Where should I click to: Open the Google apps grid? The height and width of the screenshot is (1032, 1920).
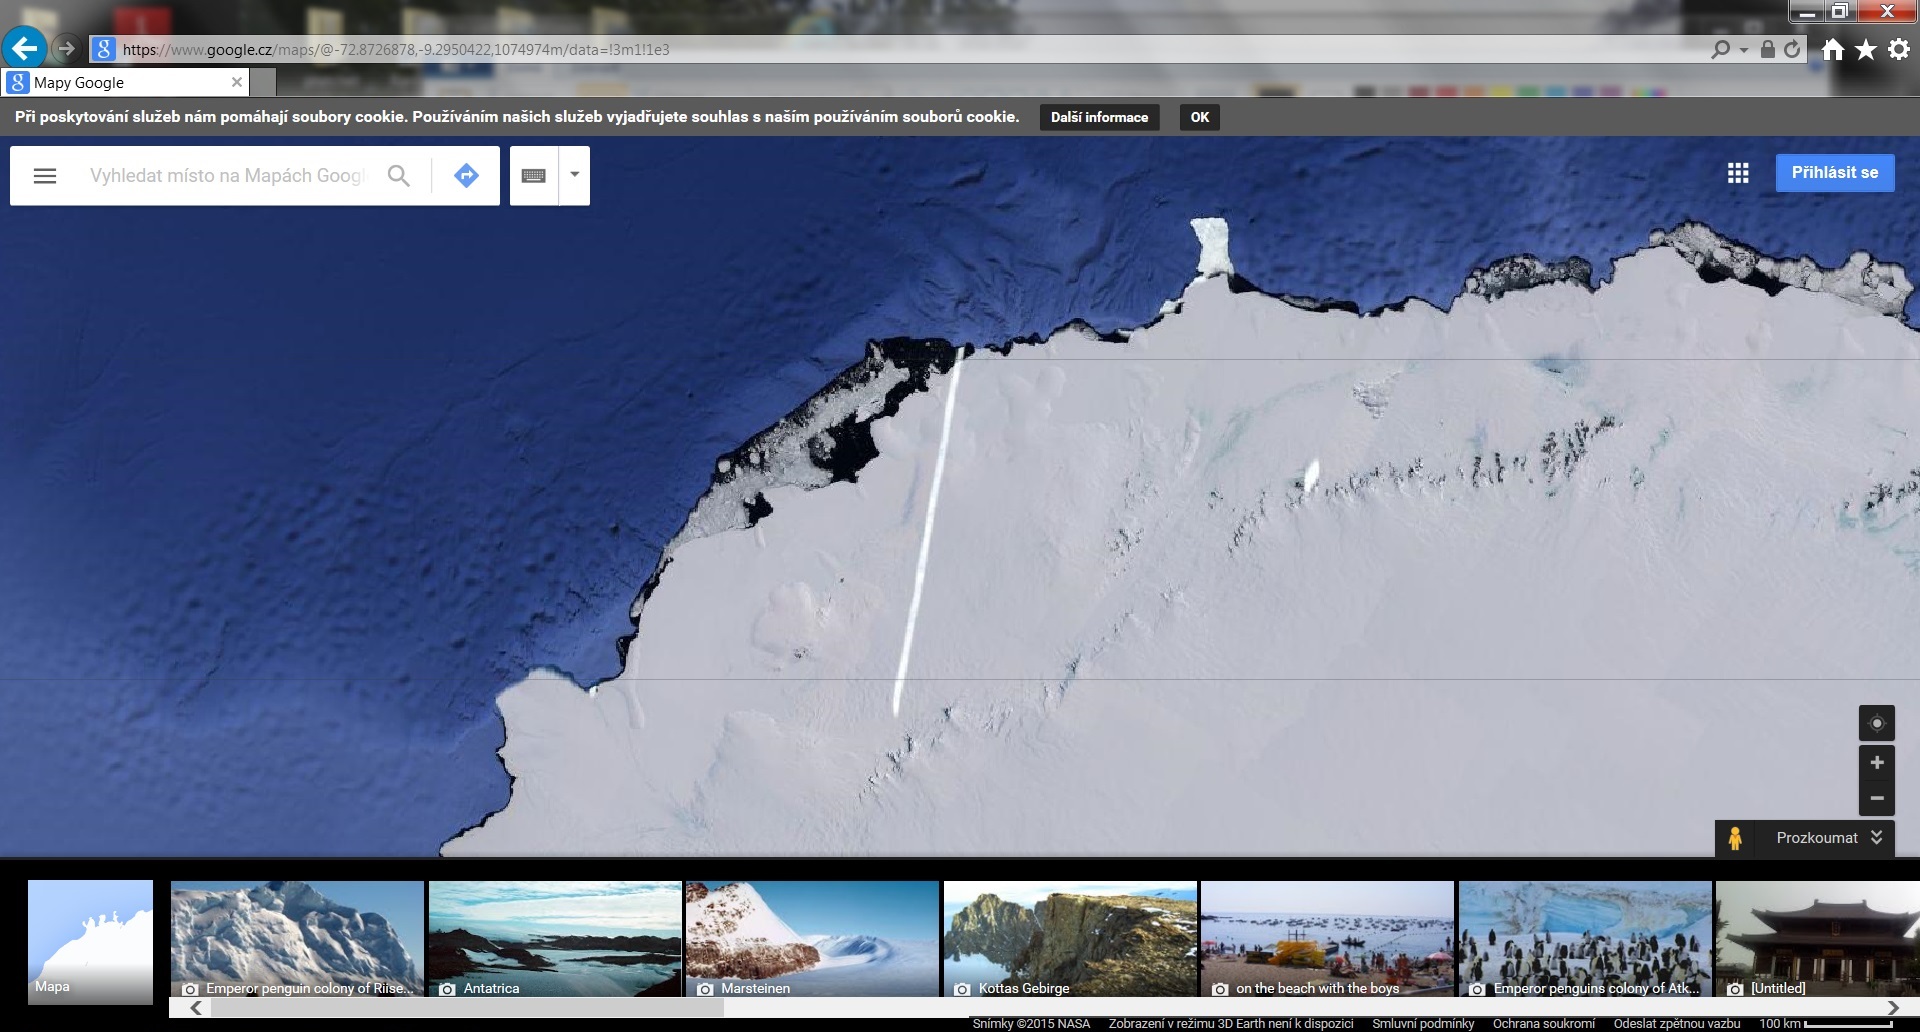click(x=1738, y=173)
